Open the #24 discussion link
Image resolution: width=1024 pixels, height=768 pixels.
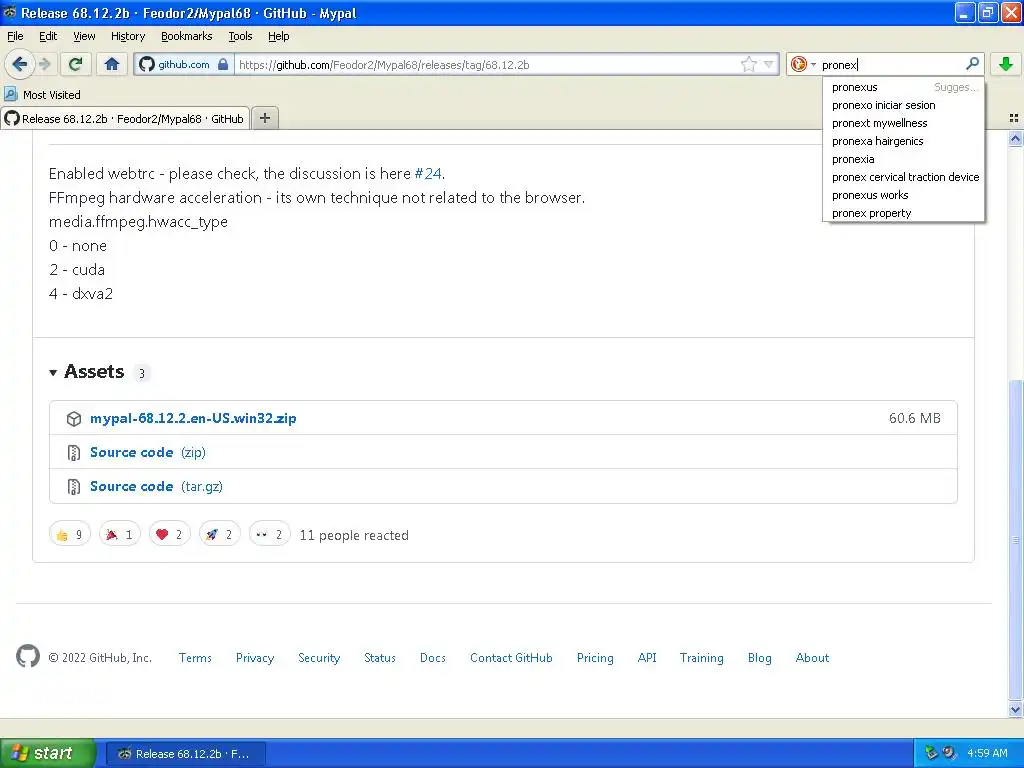[x=428, y=174]
